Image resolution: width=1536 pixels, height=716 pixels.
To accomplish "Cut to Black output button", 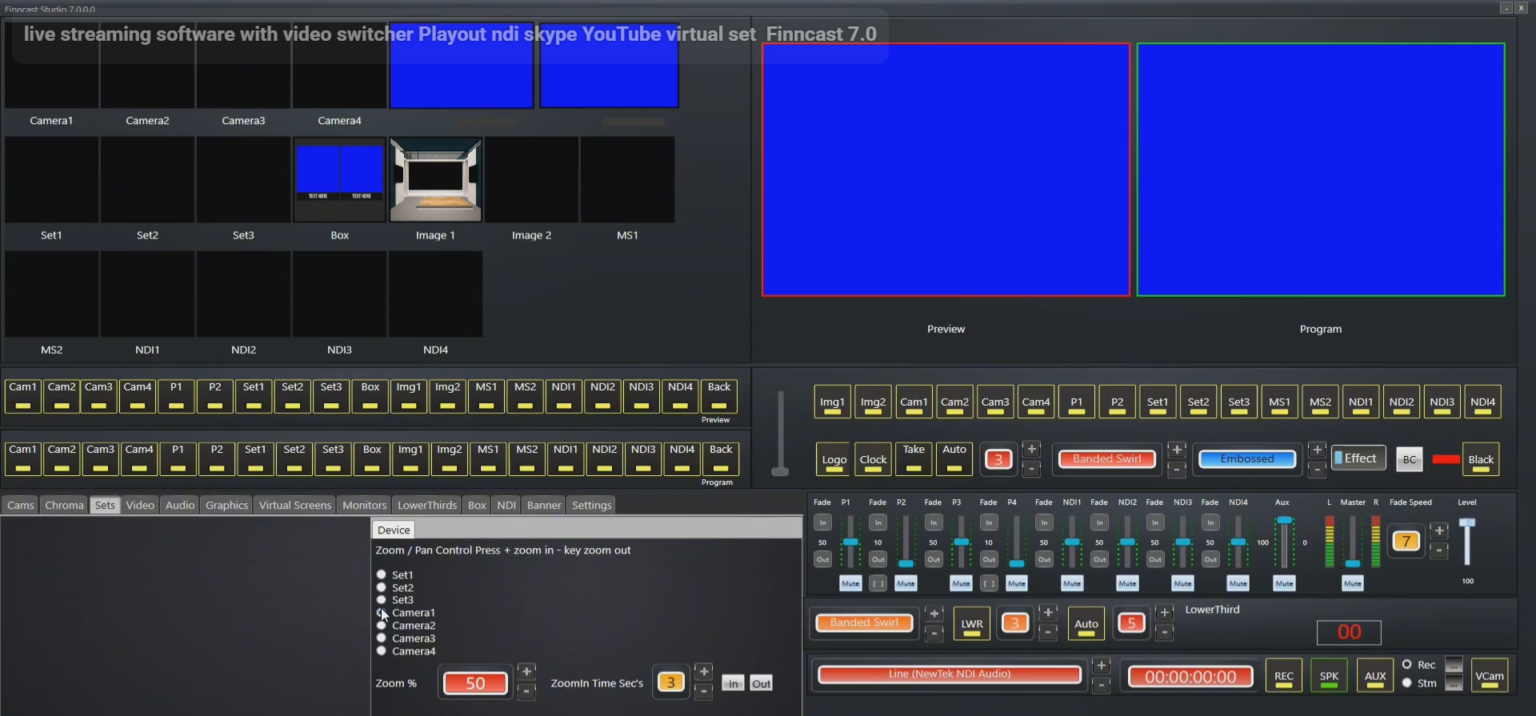I will (1480, 459).
